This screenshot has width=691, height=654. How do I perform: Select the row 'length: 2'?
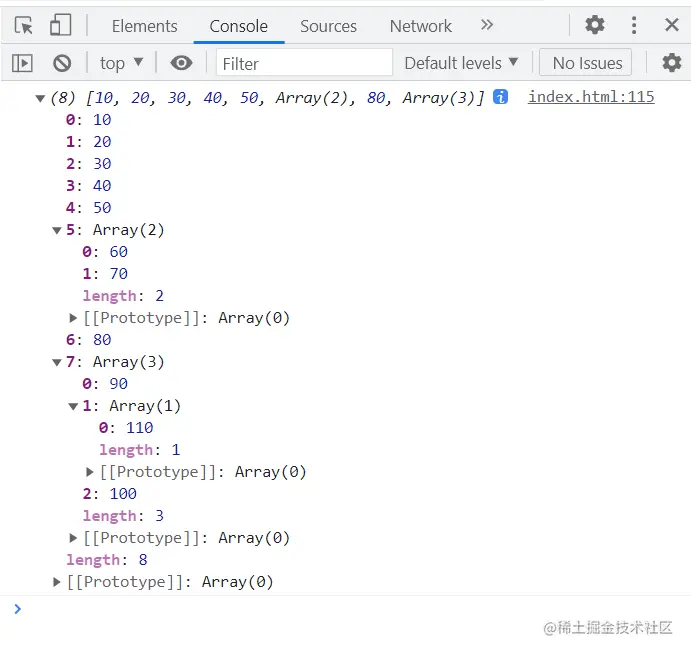pyautogui.click(x=123, y=296)
